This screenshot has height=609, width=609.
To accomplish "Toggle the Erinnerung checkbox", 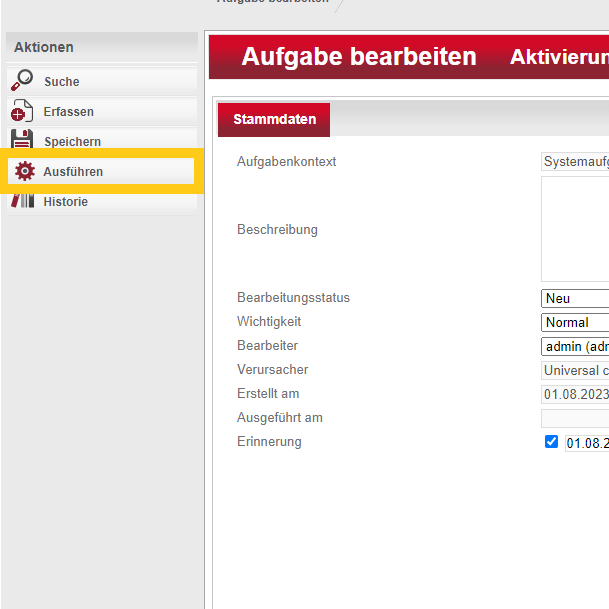I will coord(551,441).
